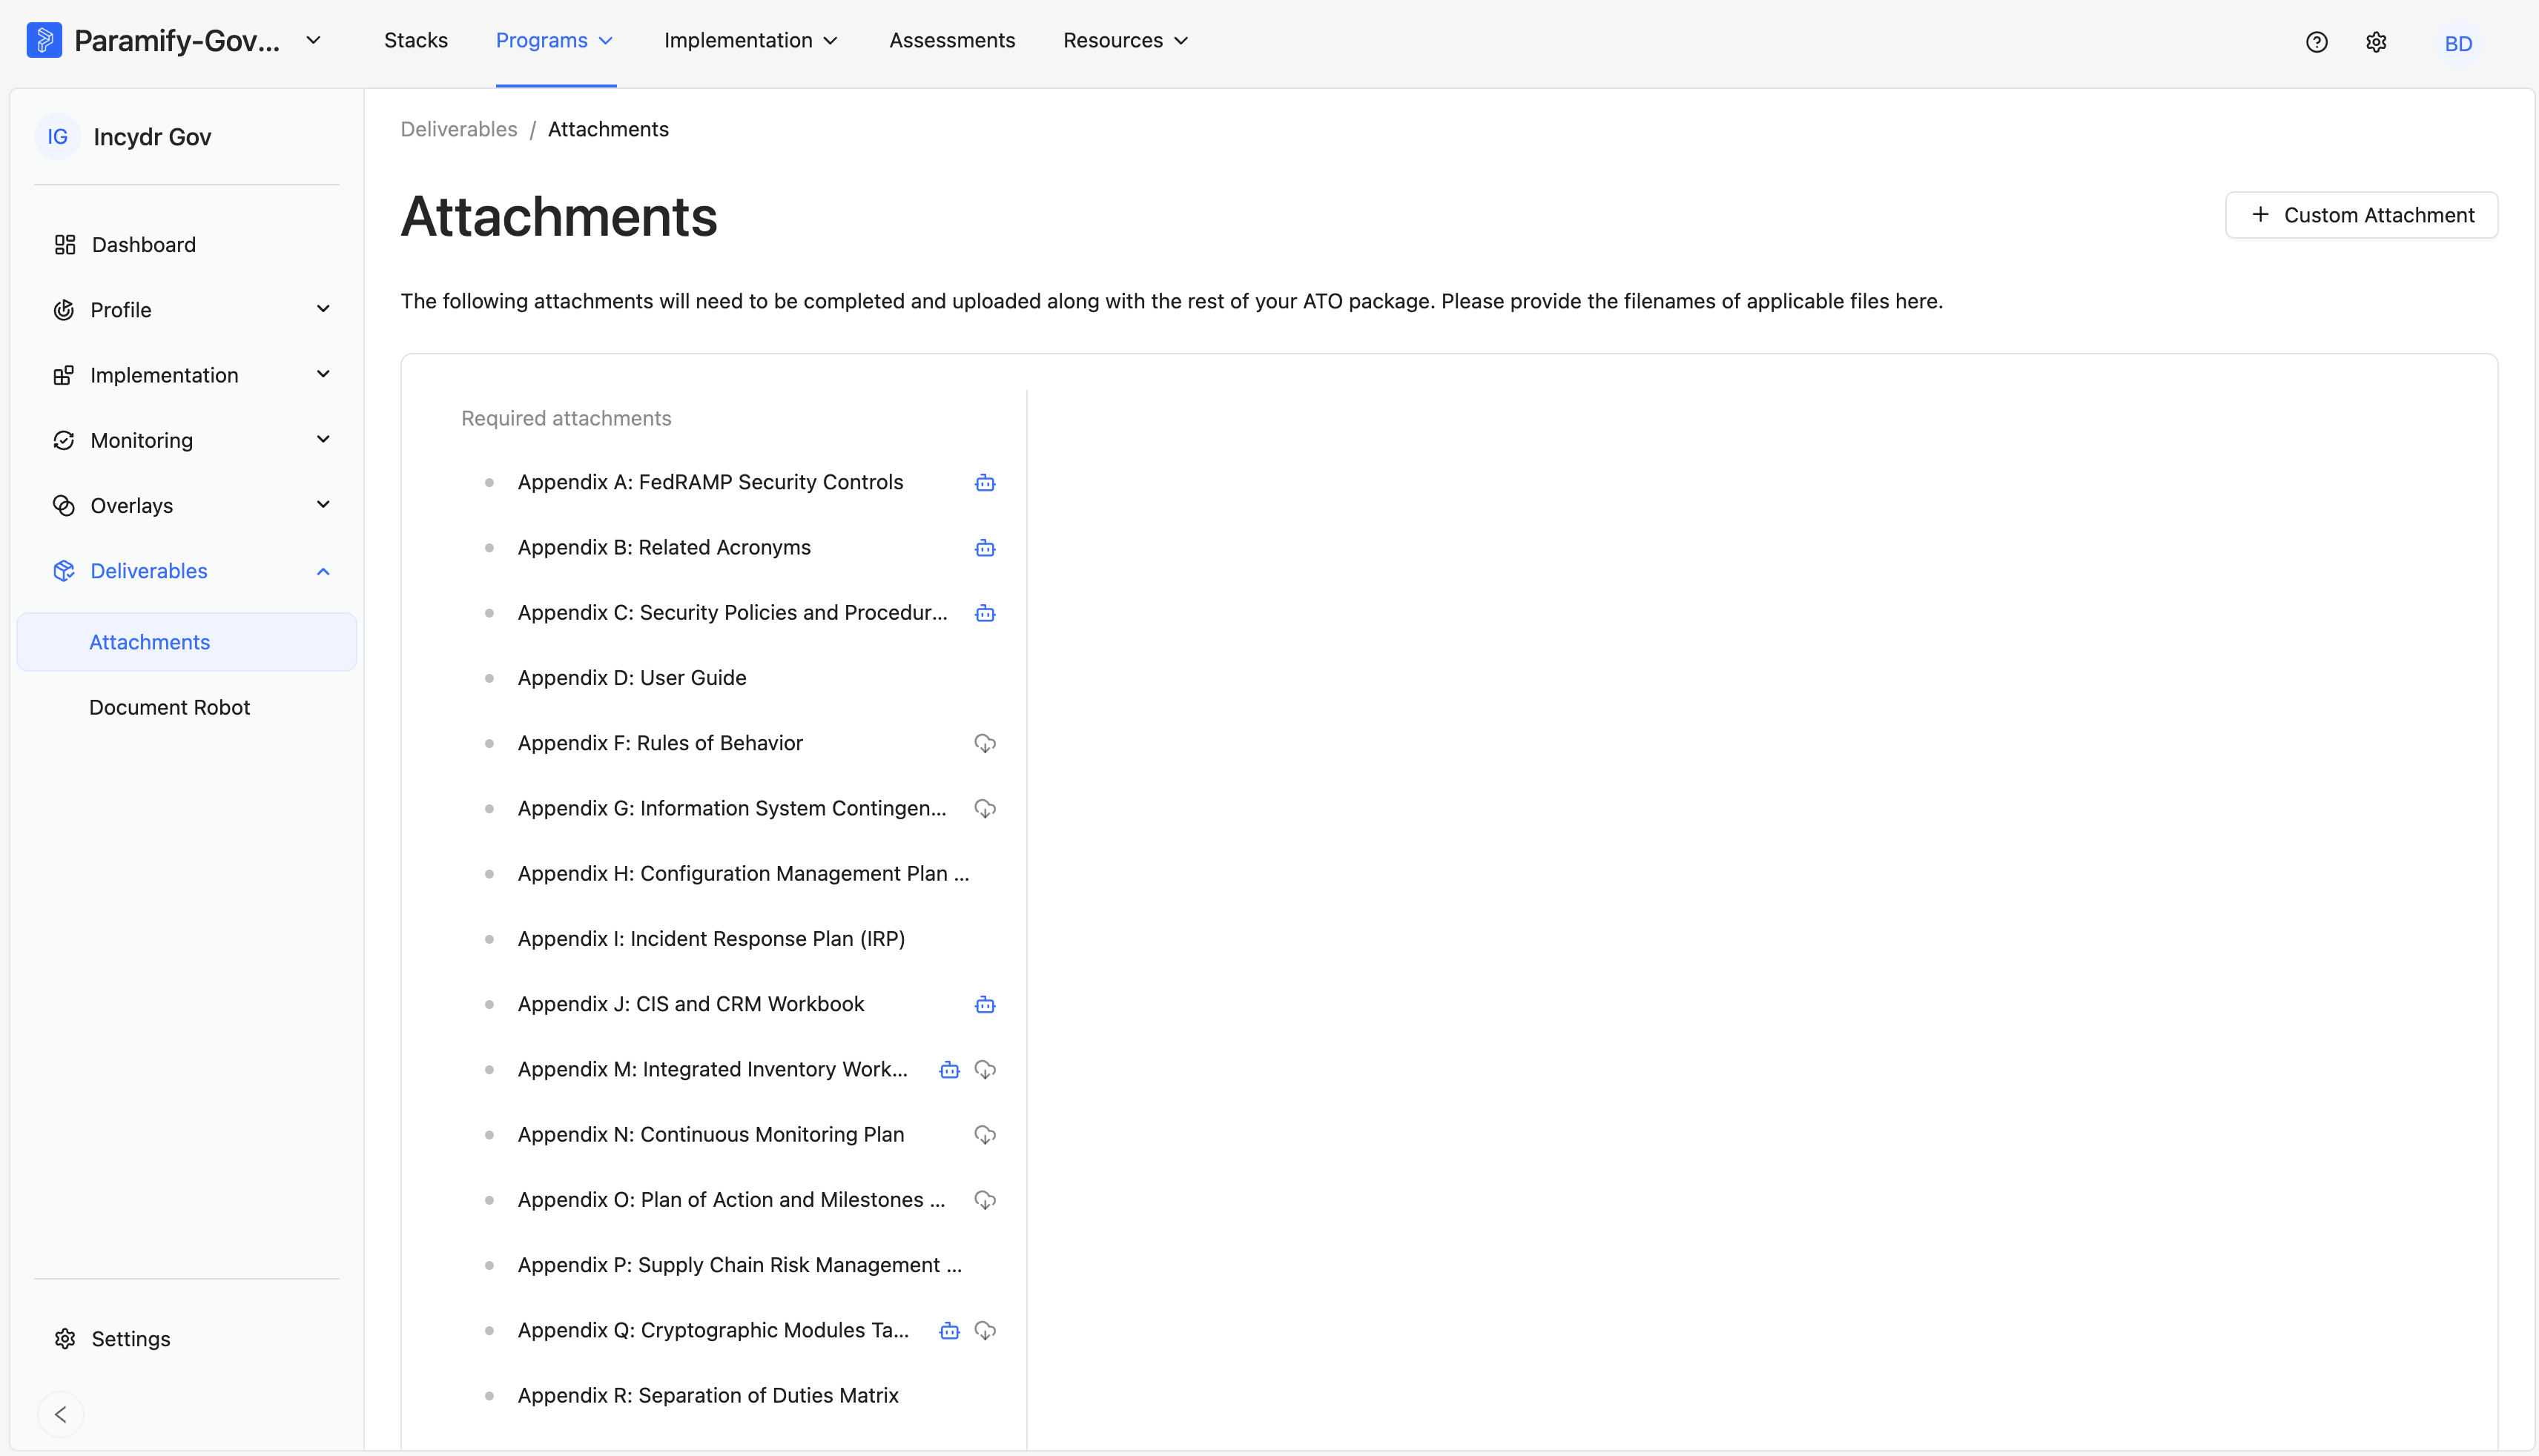The height and width of the screenshot is (1456, 2539).
Task: Collapse the sidebar with the arrow button
Action: tap(61, 1414)
